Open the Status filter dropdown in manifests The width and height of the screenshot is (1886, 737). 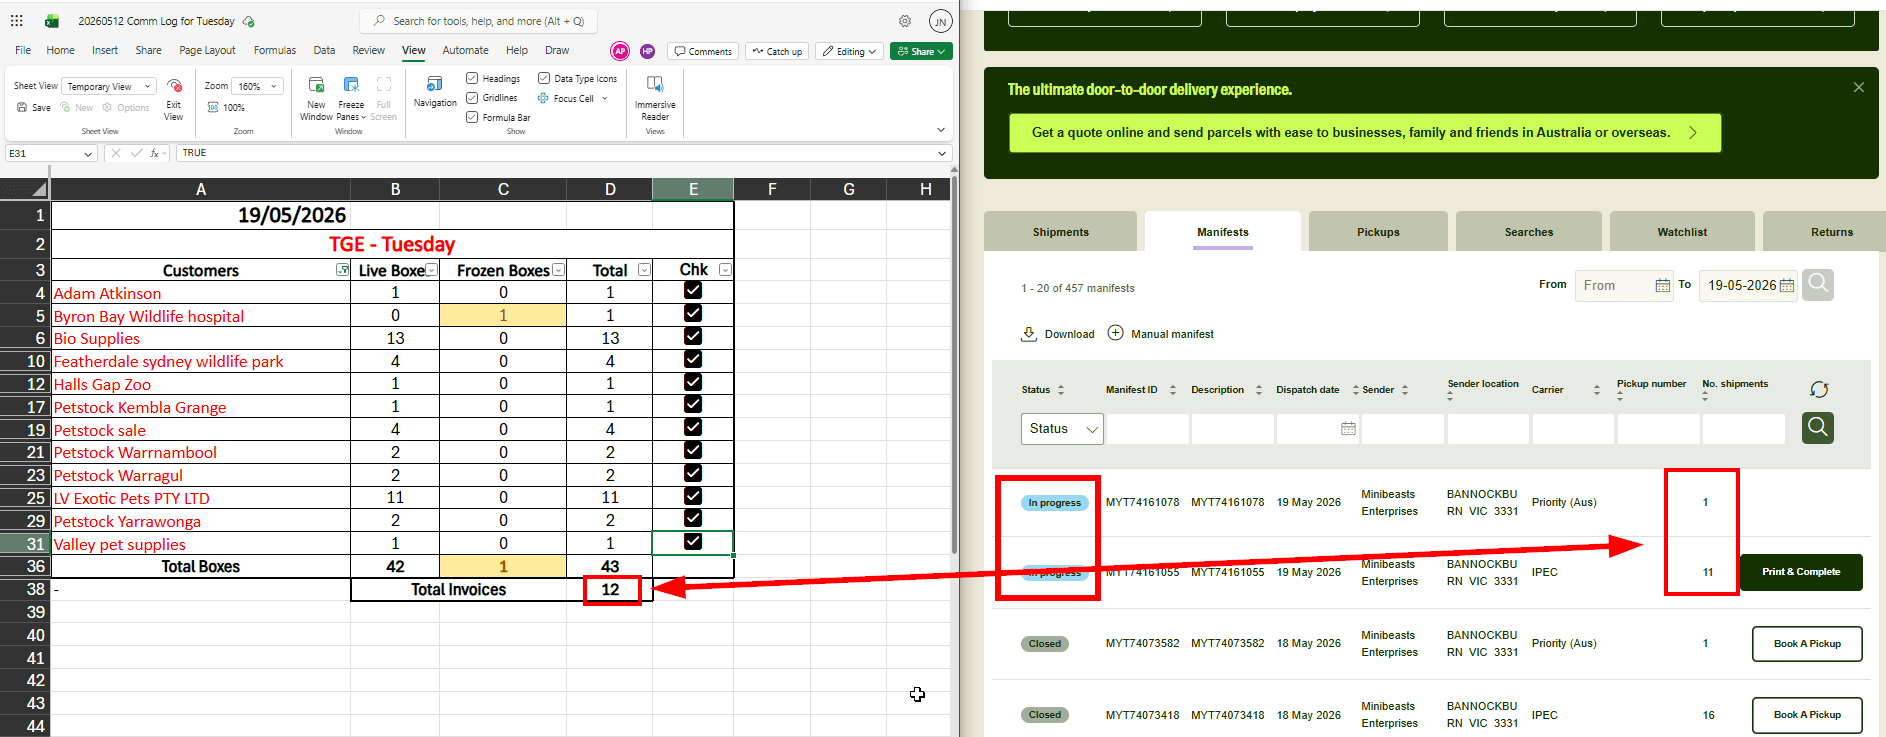coord(1062,429)
